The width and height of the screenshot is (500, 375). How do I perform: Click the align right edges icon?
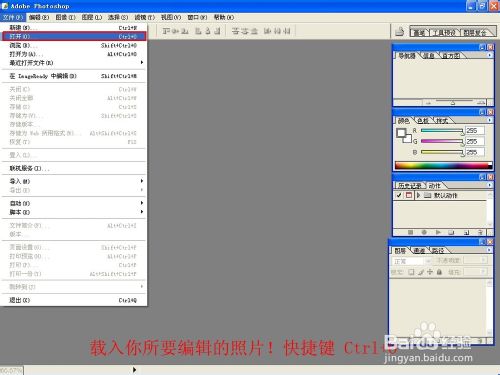pyautogui.click(x=217, y=31)
